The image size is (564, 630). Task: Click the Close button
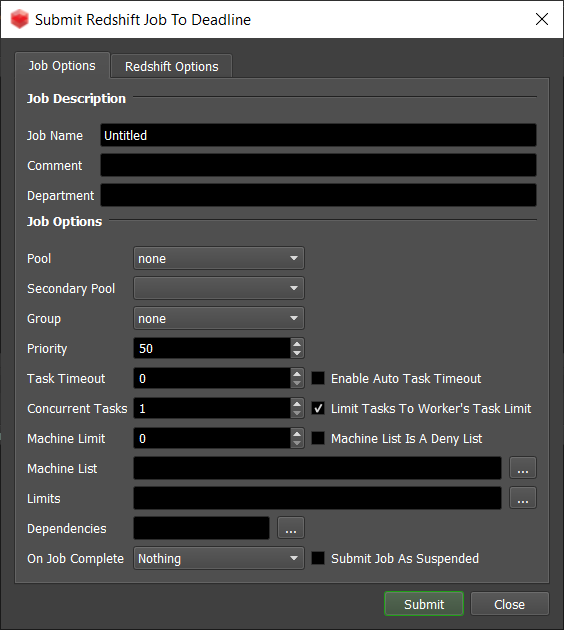(509, 604)
